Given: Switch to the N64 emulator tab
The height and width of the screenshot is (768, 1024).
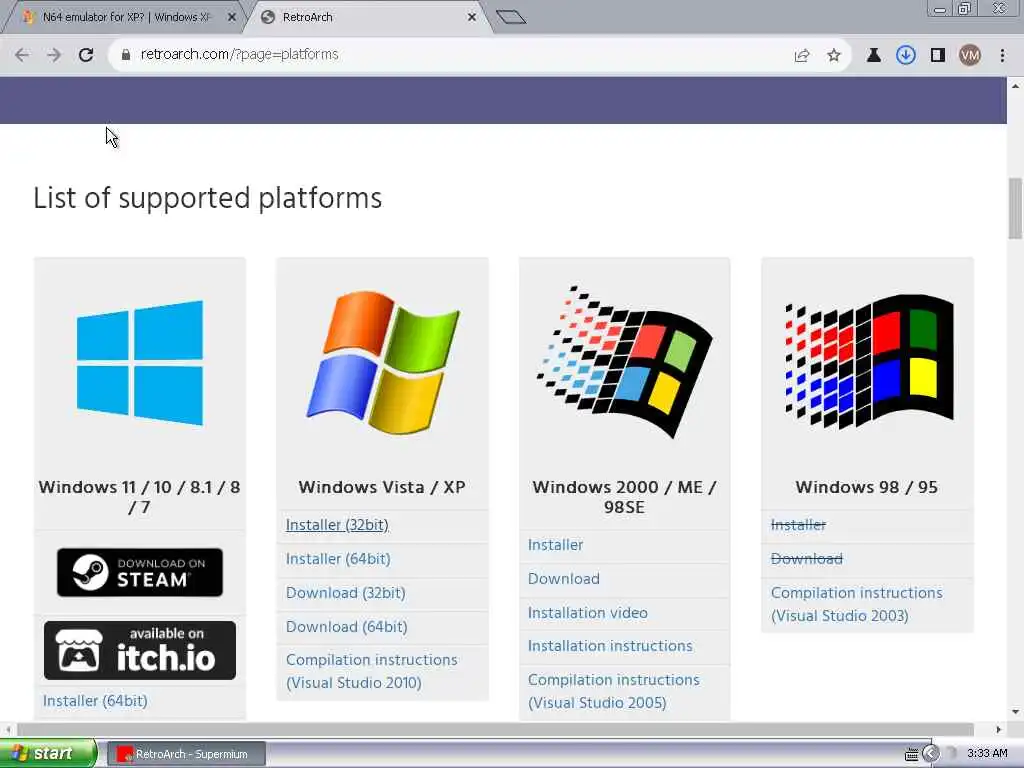Looking at the screenshot, I should click(x=124, y=18).
